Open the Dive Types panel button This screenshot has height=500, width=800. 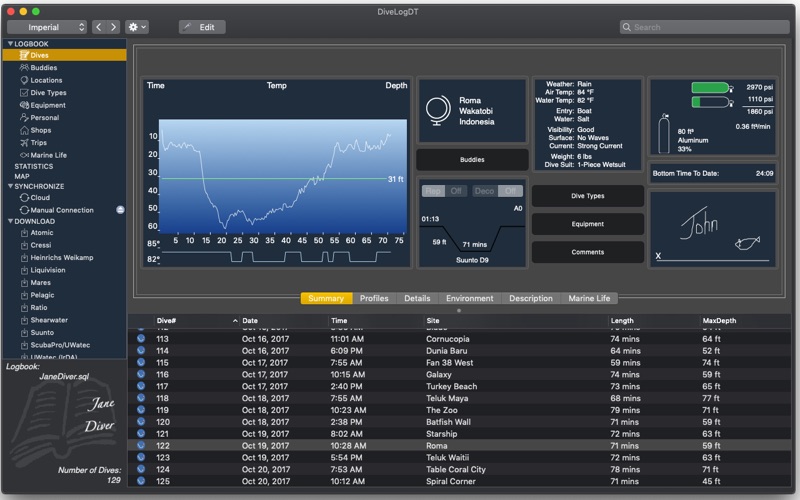click(x=587, y=196)
